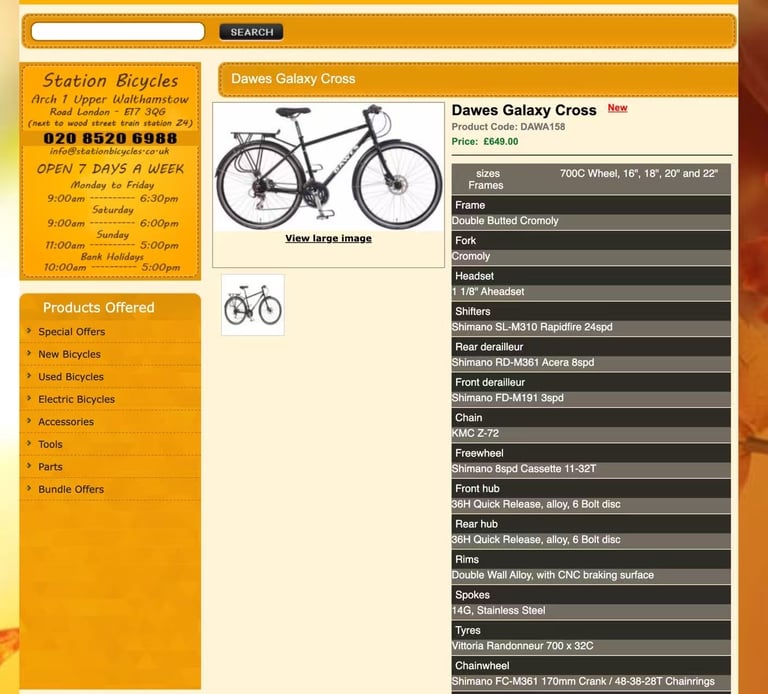Click the SEARCH button
Viewport: 768px width, 694px height.
pyautogui.click(x=251, y=32)
